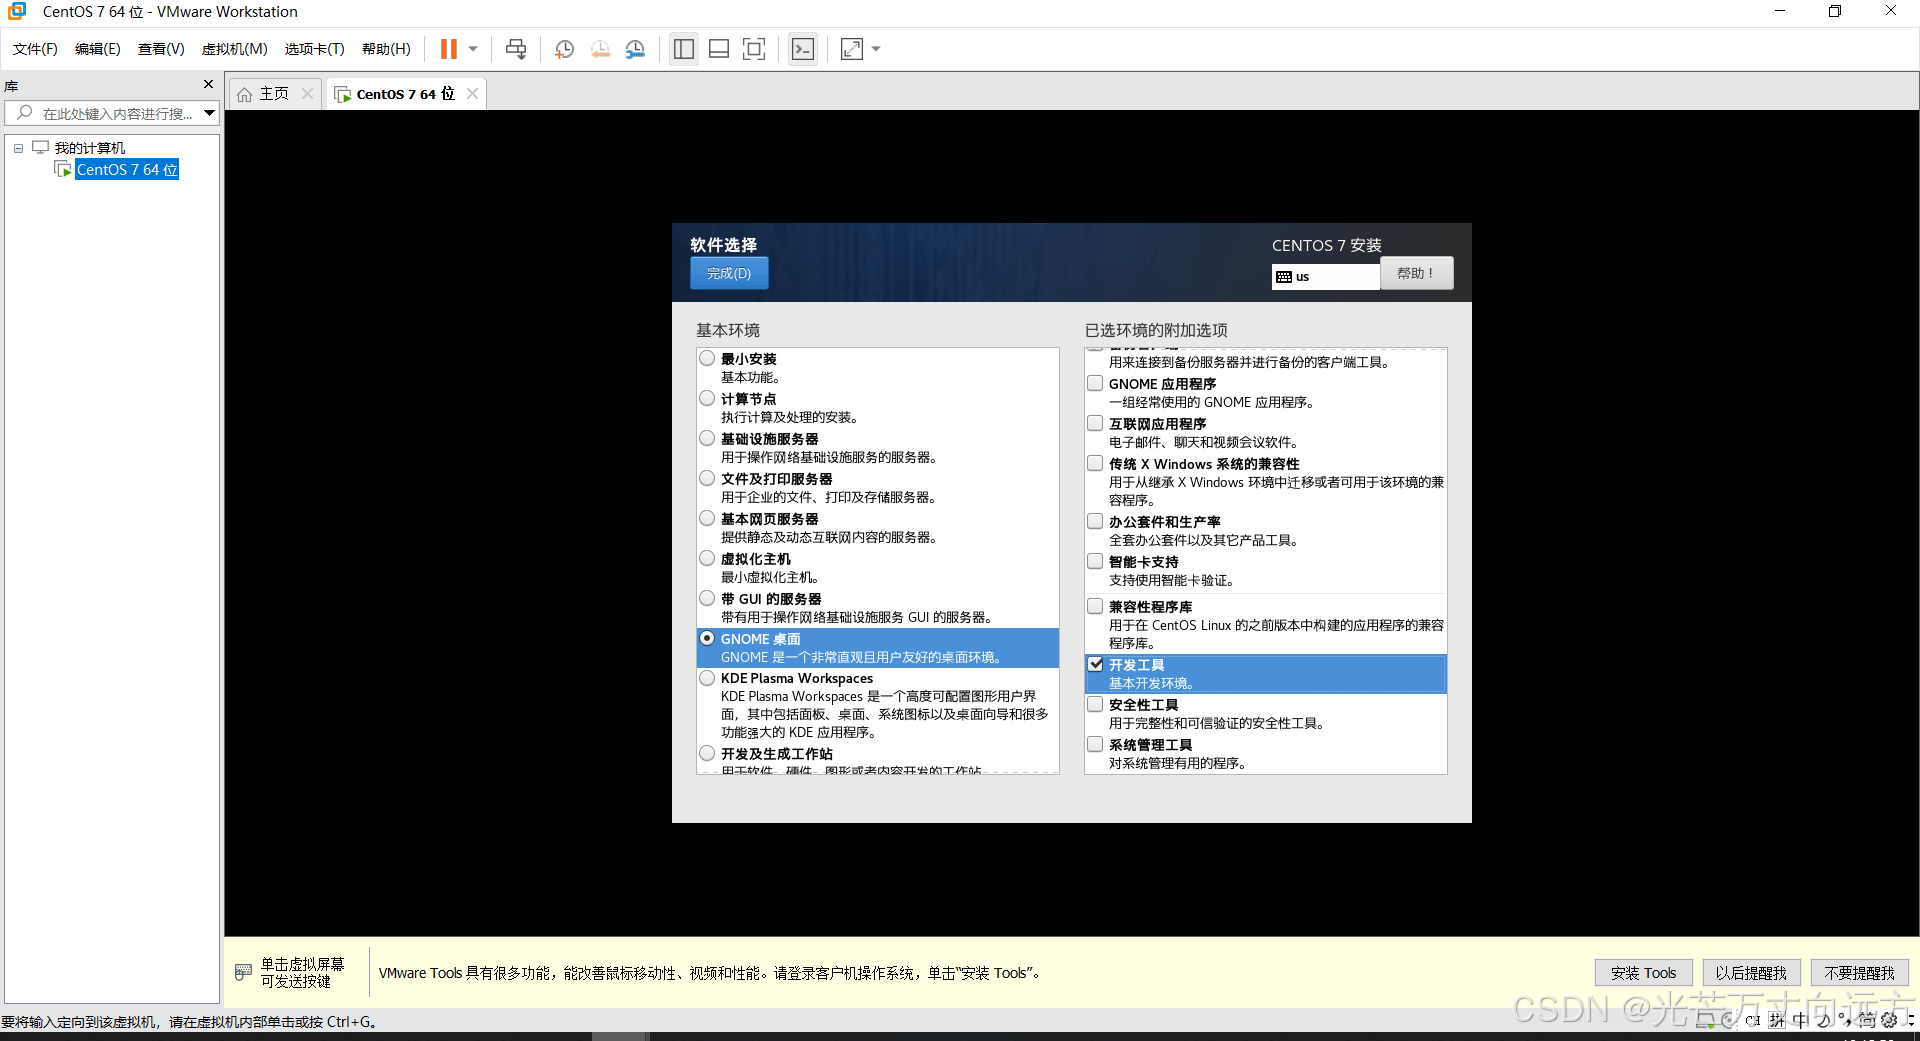Screen dimensions: 1920x1041
Task: Send Ctrl+Alt+Del to the virtual machine
Action: tap(516, 49)
